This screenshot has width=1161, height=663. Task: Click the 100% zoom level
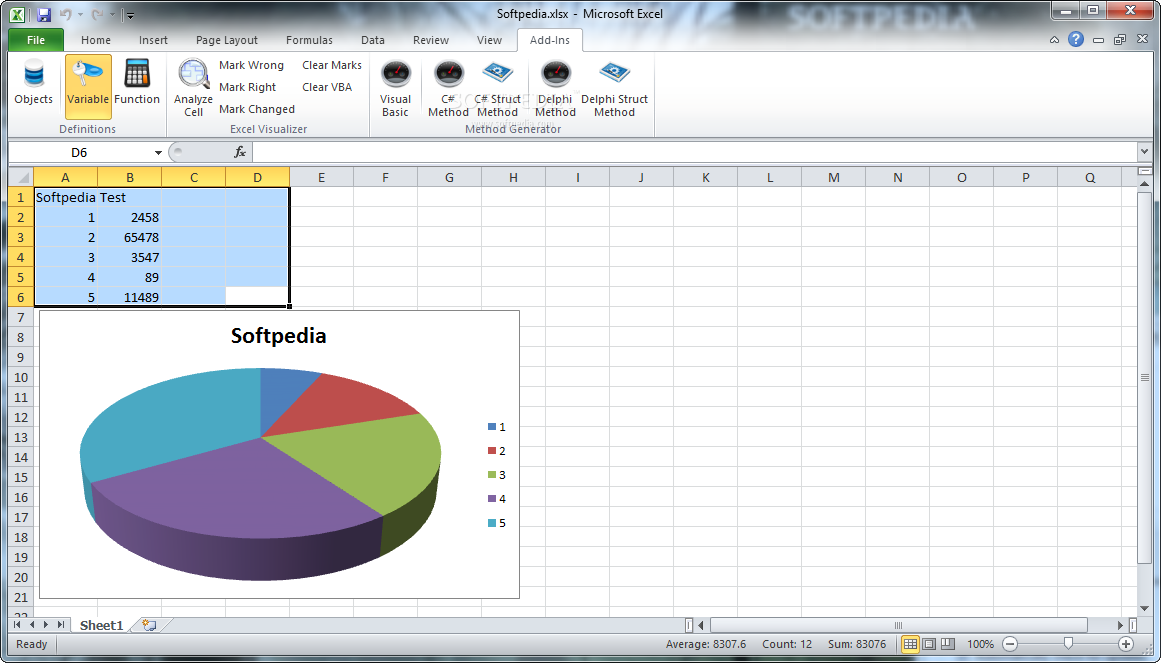tap(980, 644)
